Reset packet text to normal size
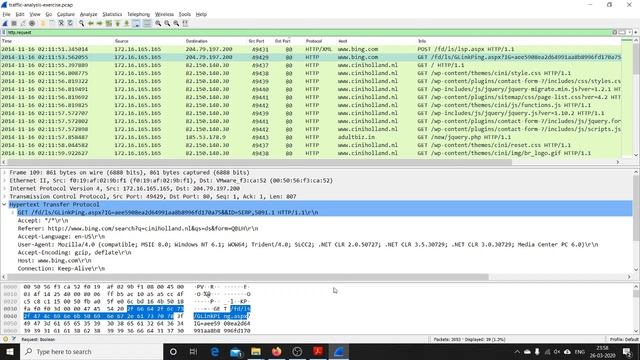Screen dimensions: 640x360 click(x=176, y=23)
